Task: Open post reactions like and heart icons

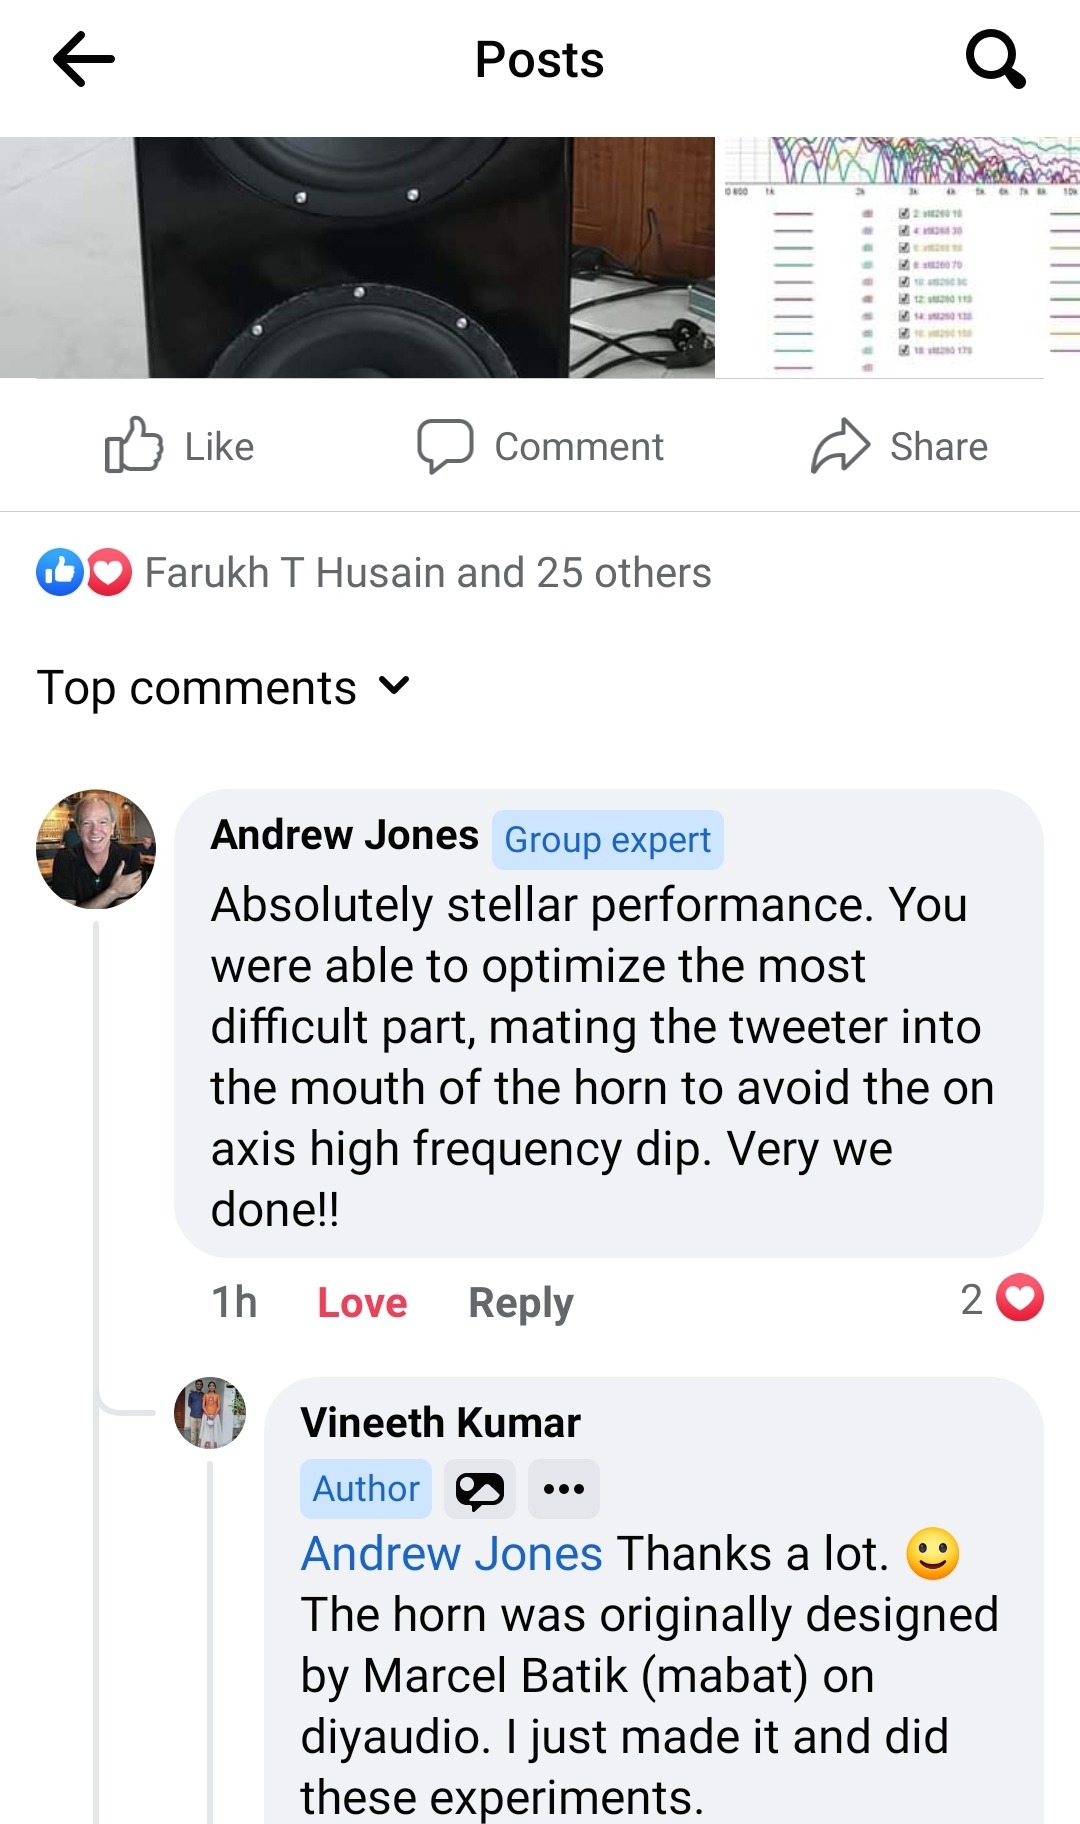Action: coord(84,573)
